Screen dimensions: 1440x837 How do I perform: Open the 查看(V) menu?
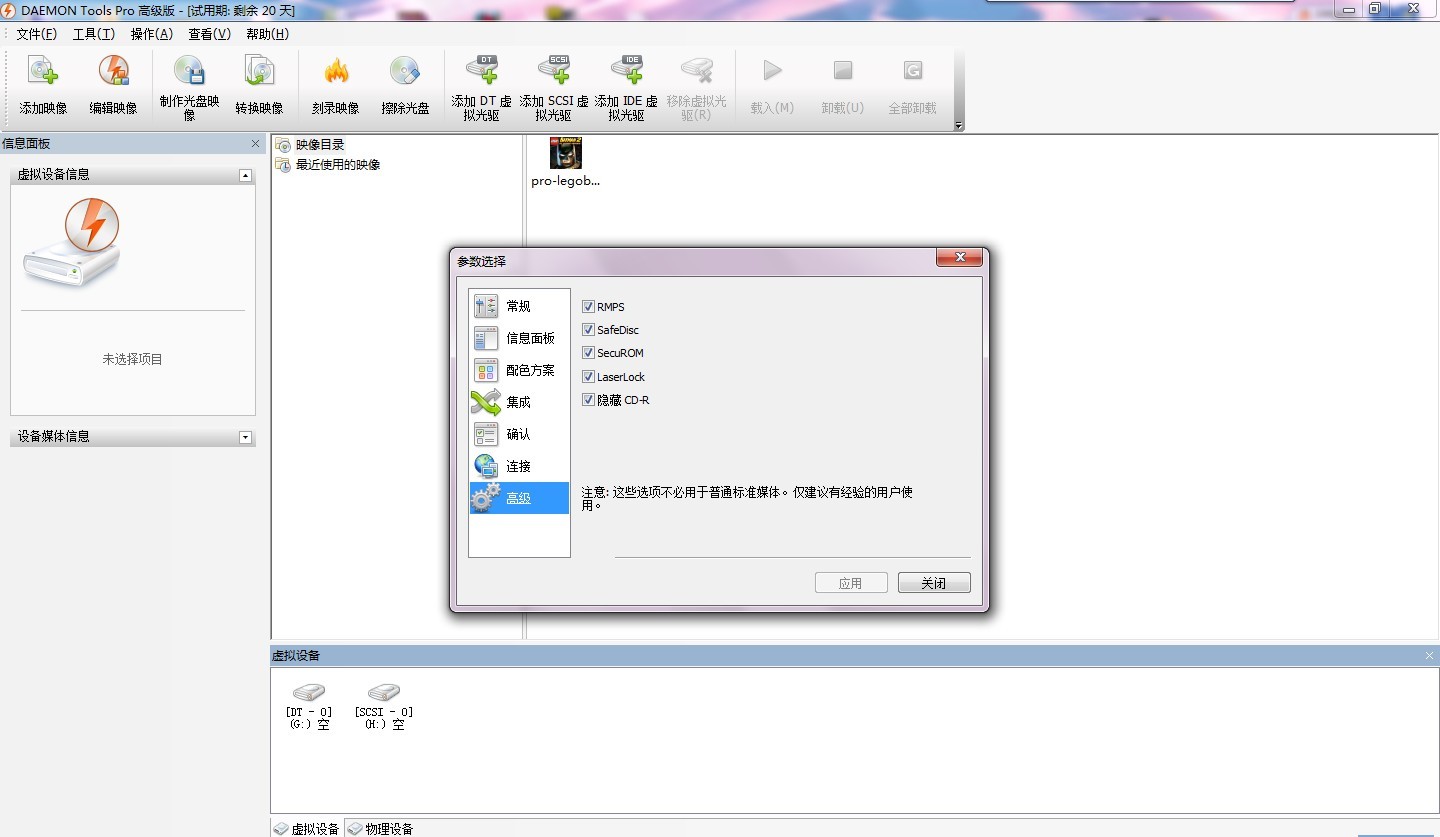tap(210, 34)
